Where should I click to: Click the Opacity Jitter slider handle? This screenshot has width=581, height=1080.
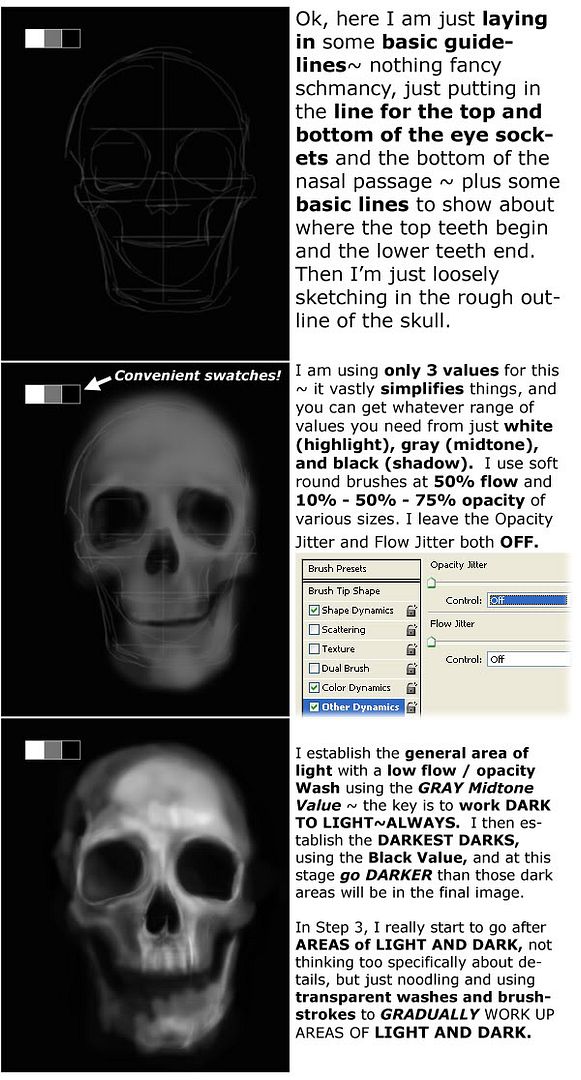coord(432,584)
